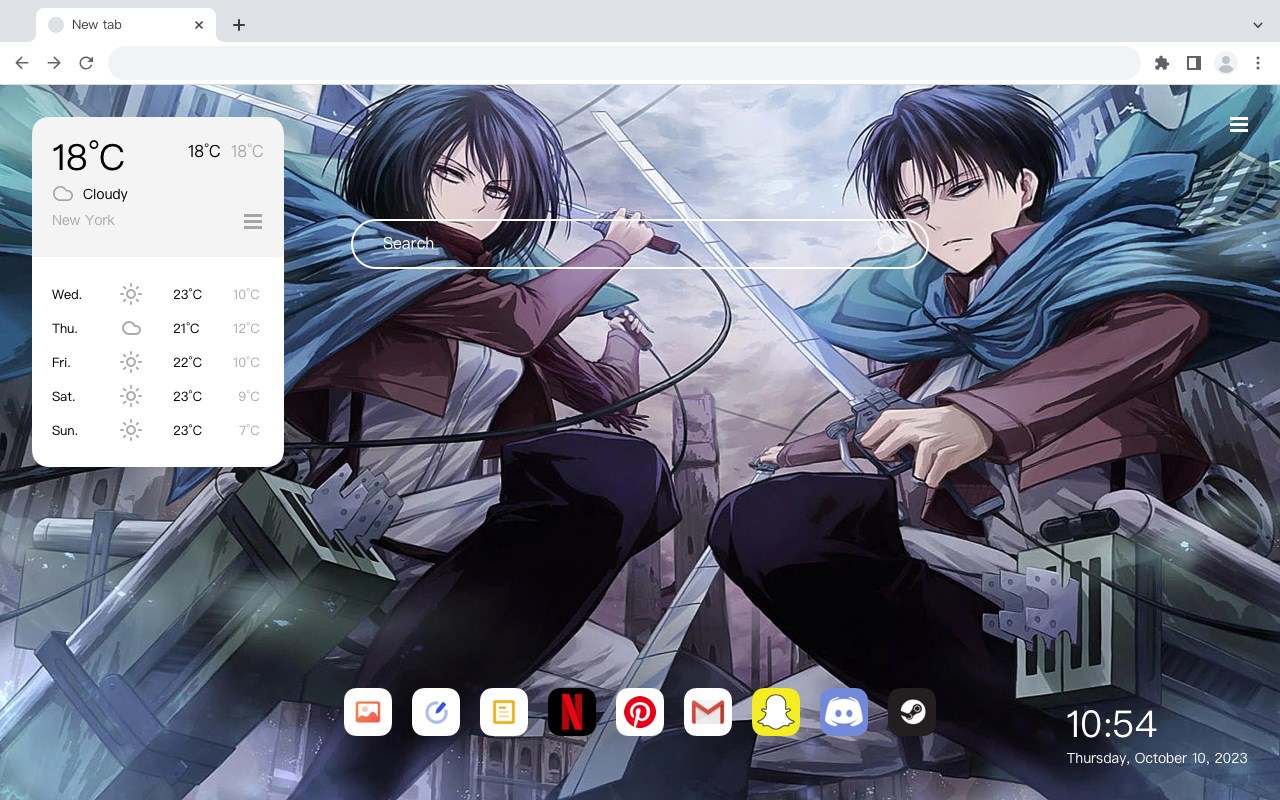The image size is (1280, 800).
Task: Click the sun icon in Wed. row
Action: [131, 294]
